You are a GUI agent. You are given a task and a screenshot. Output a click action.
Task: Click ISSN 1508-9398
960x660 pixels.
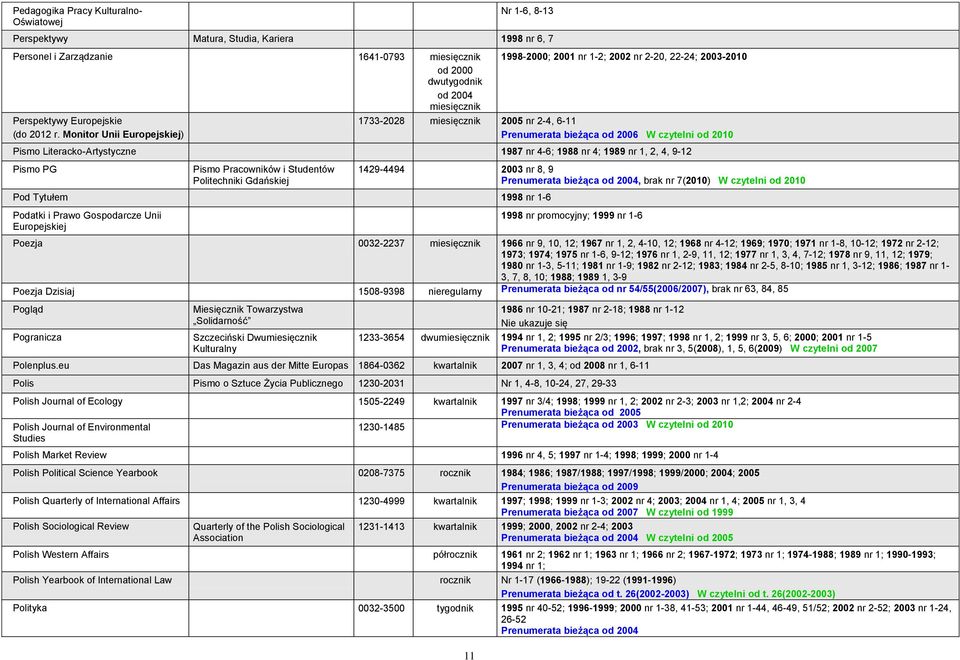click(381, 292)
